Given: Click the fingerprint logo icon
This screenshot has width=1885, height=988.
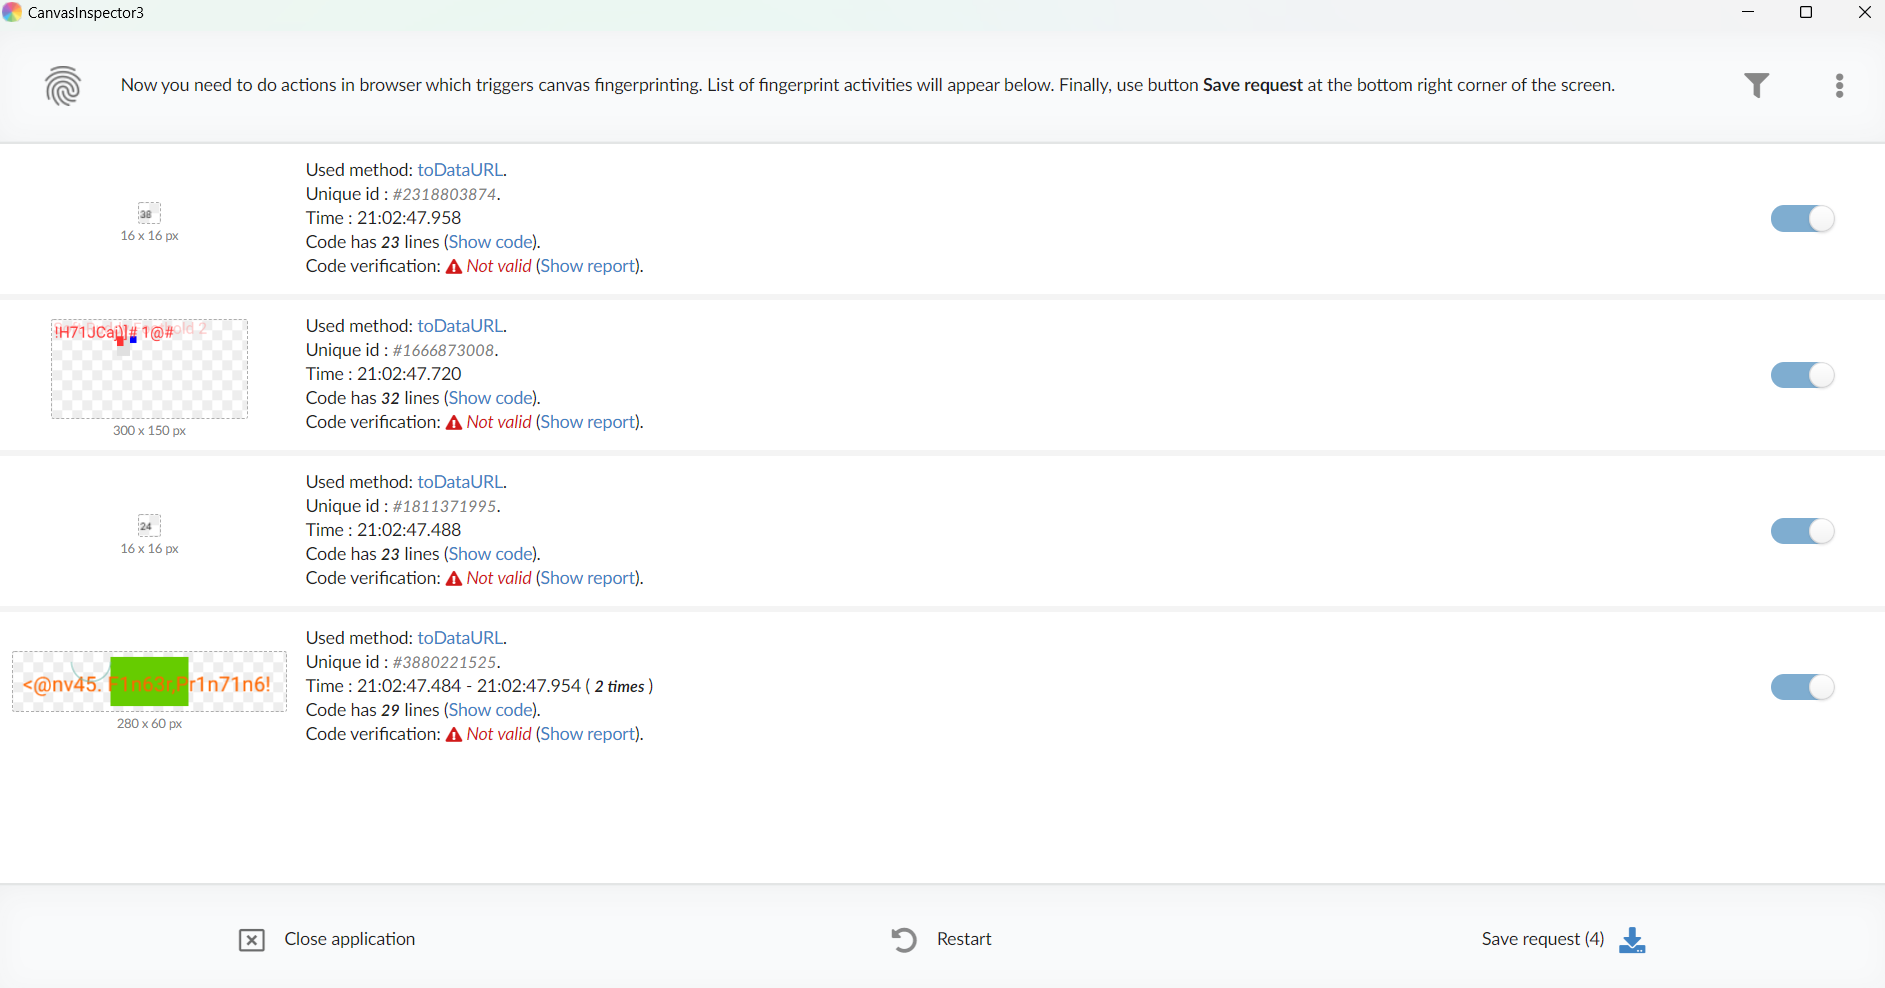Looking at the screenshot, I should (63, 86).
